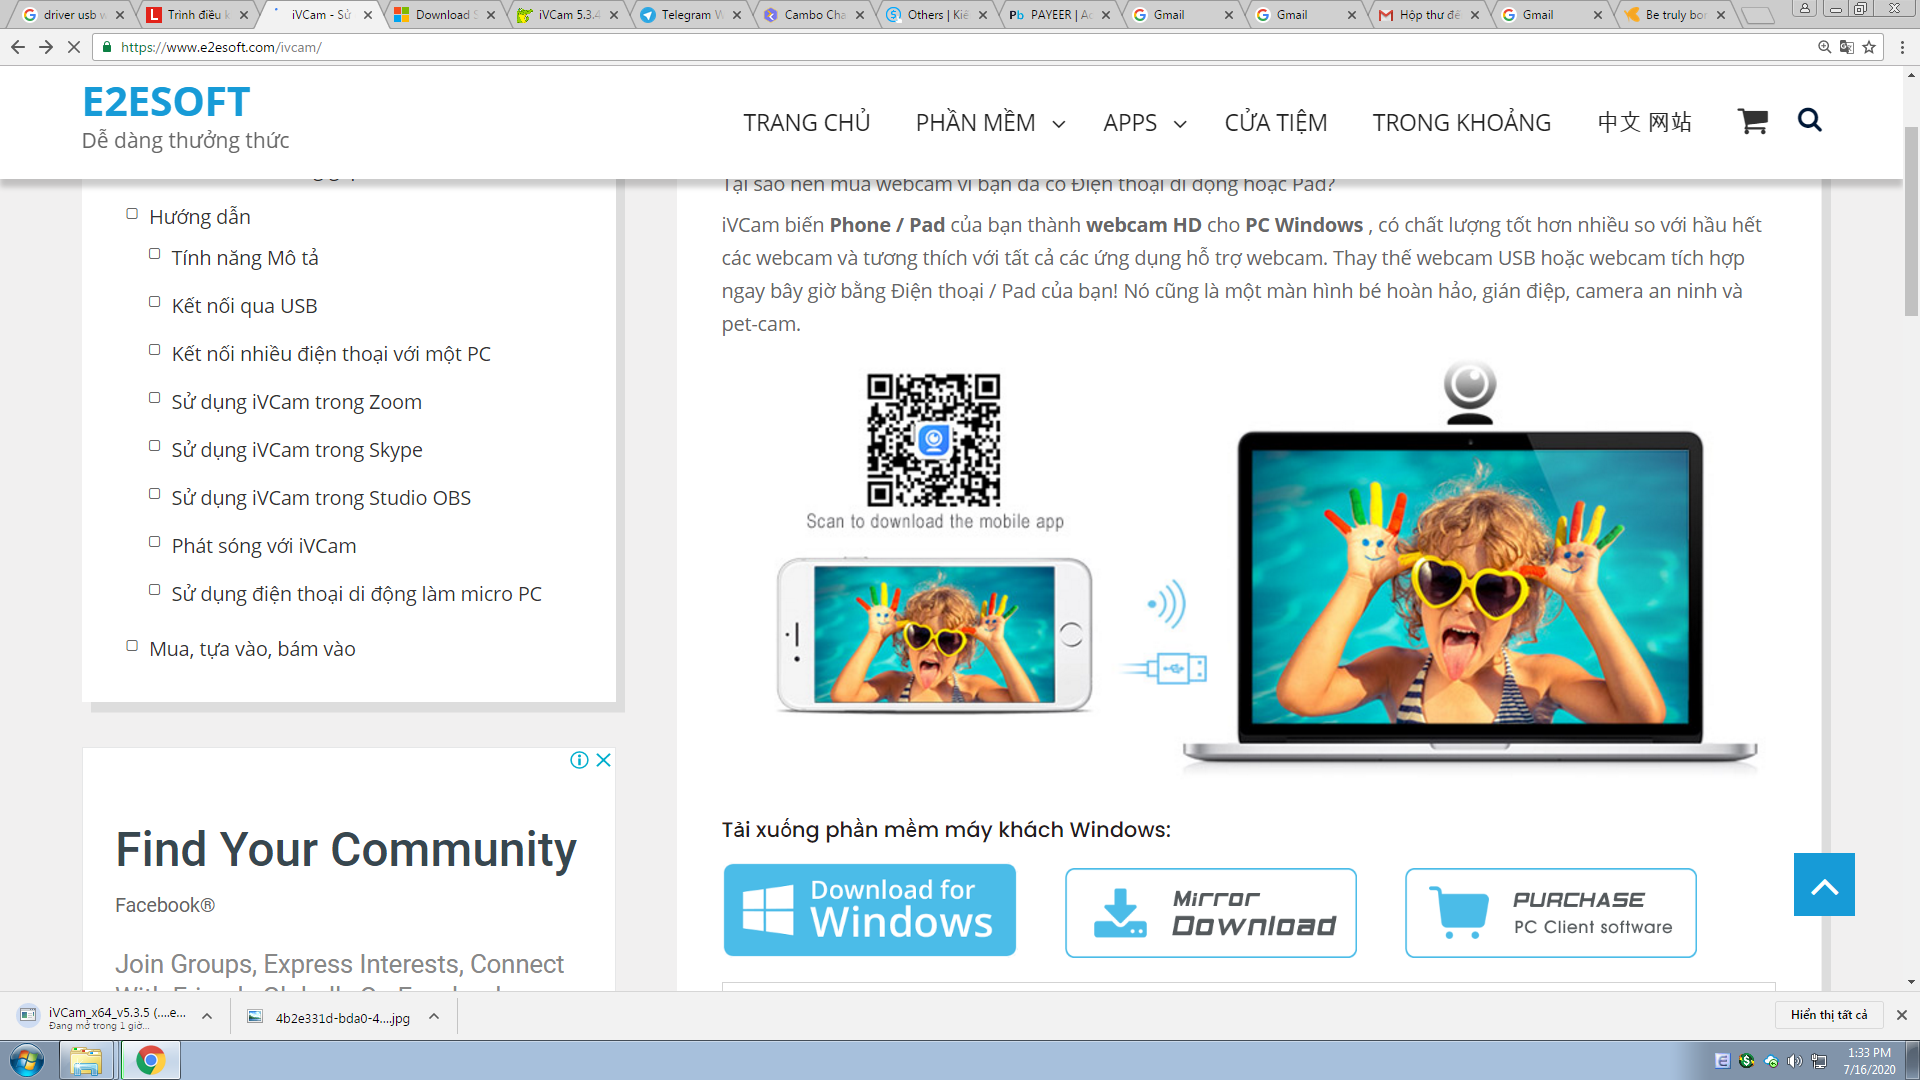Open the shopping cart icon
The image size is (1920, 1080).
point(1752,122)
